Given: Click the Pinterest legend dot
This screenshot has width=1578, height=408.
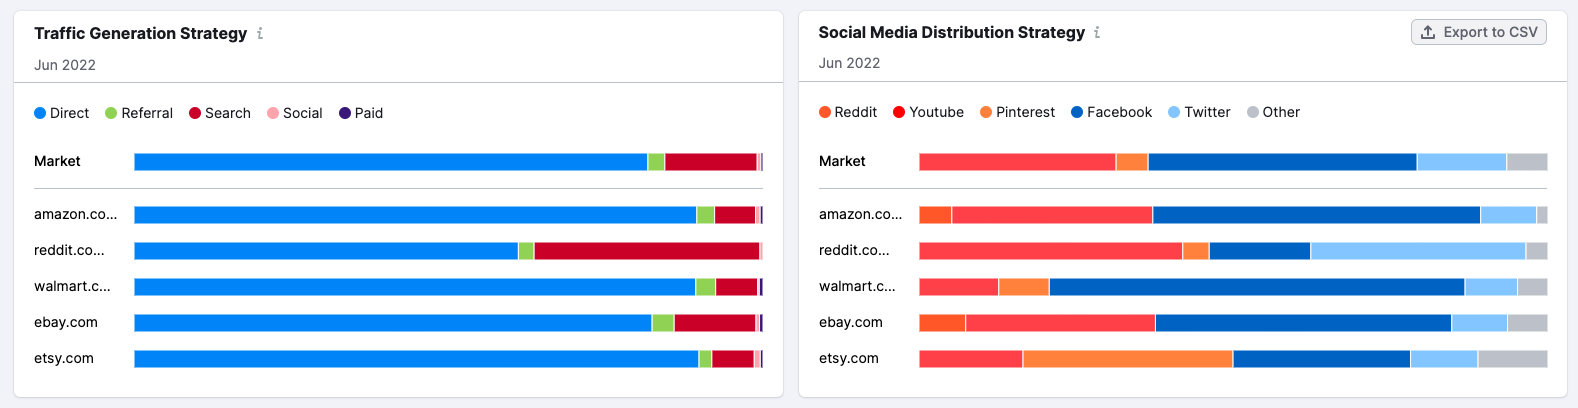Looking at the screenshot, I should click(x=986, y=112).
